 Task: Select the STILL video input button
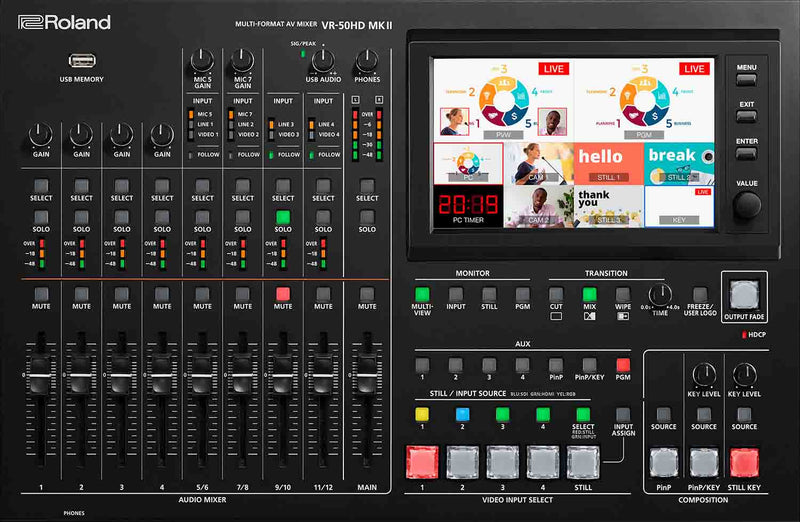tap(583, 462)
